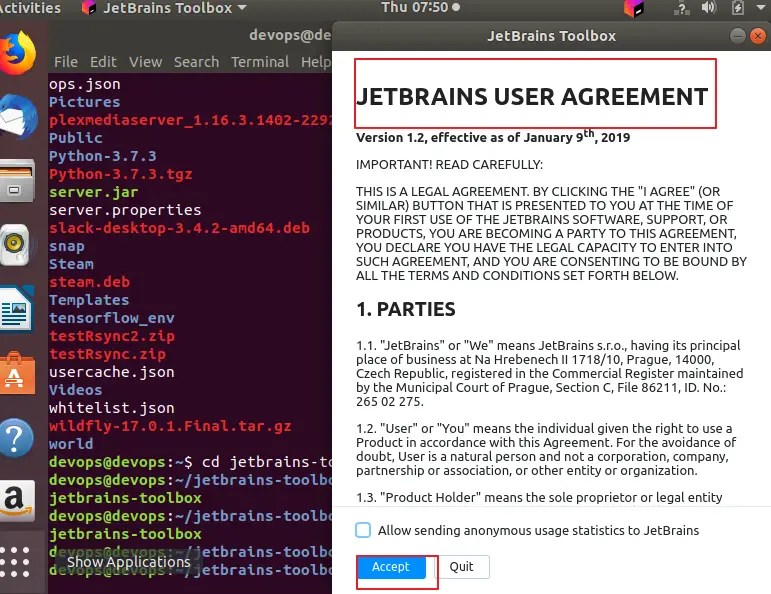This screenshot has height=594, width=771.
Task: Open the terminal Edit menu
Action: point(103,62)
